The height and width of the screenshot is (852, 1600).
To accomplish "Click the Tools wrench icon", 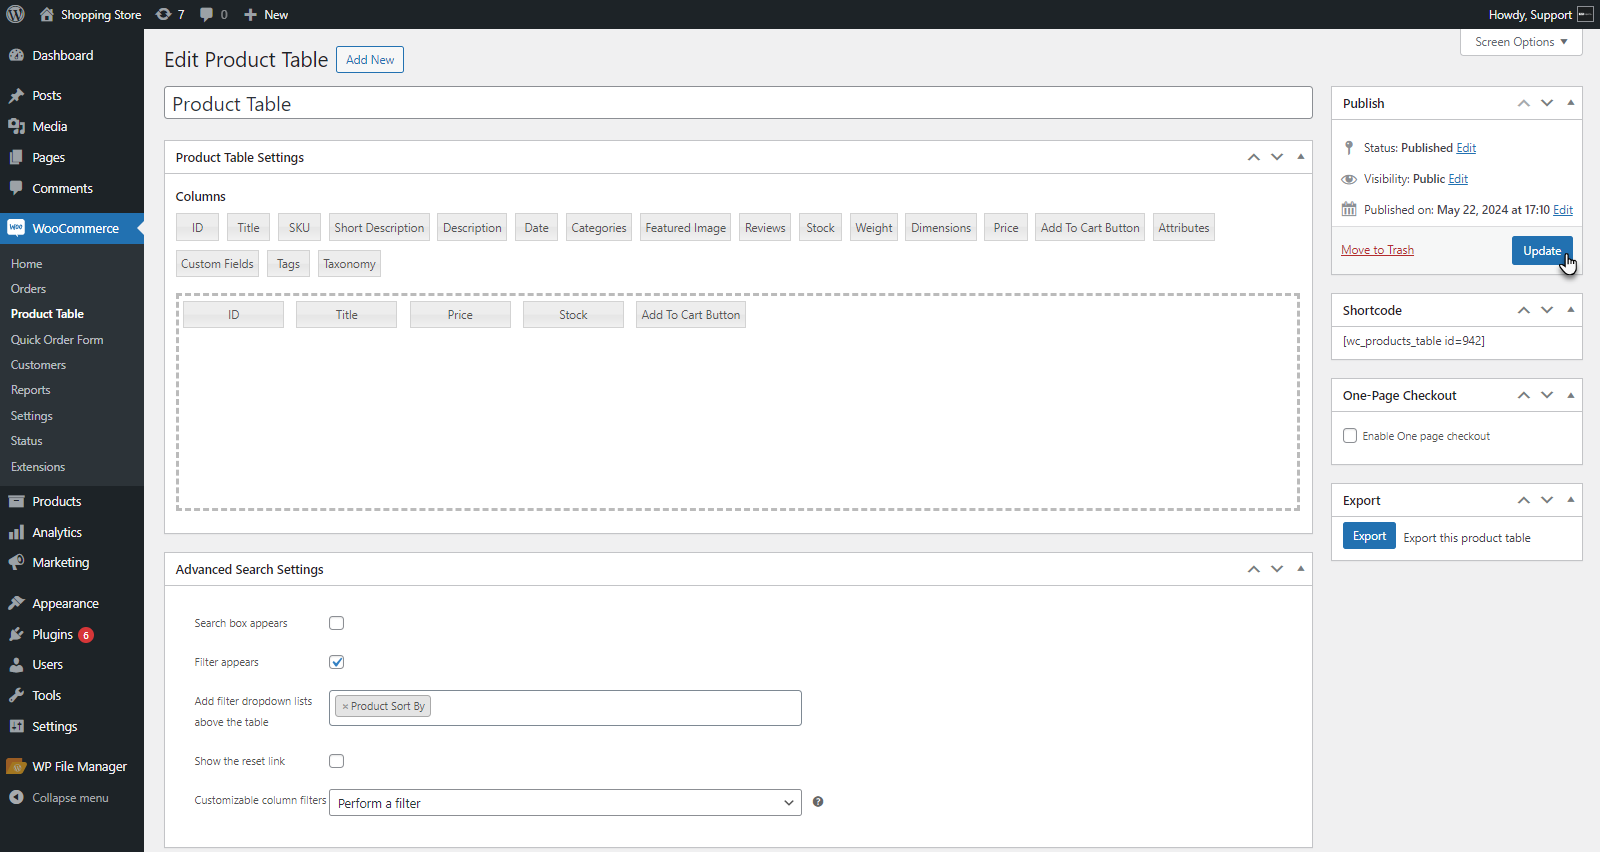I will click(16, 696).
